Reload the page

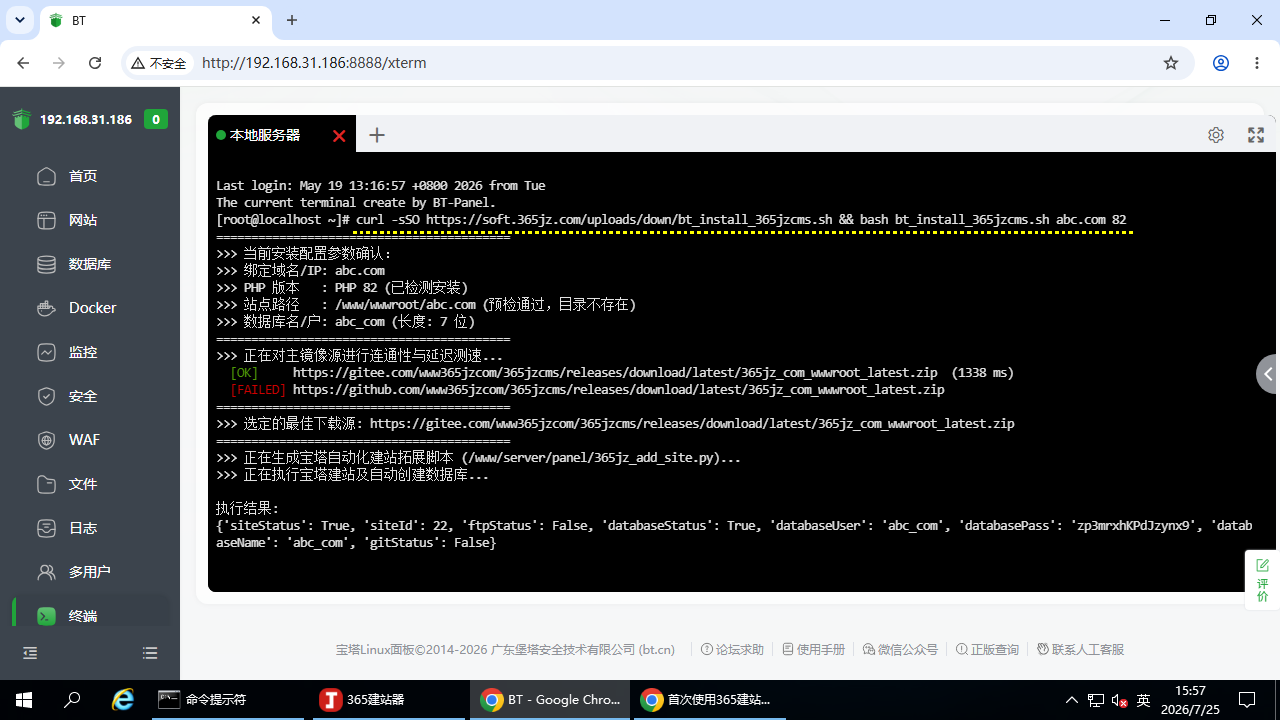[95, 63]
